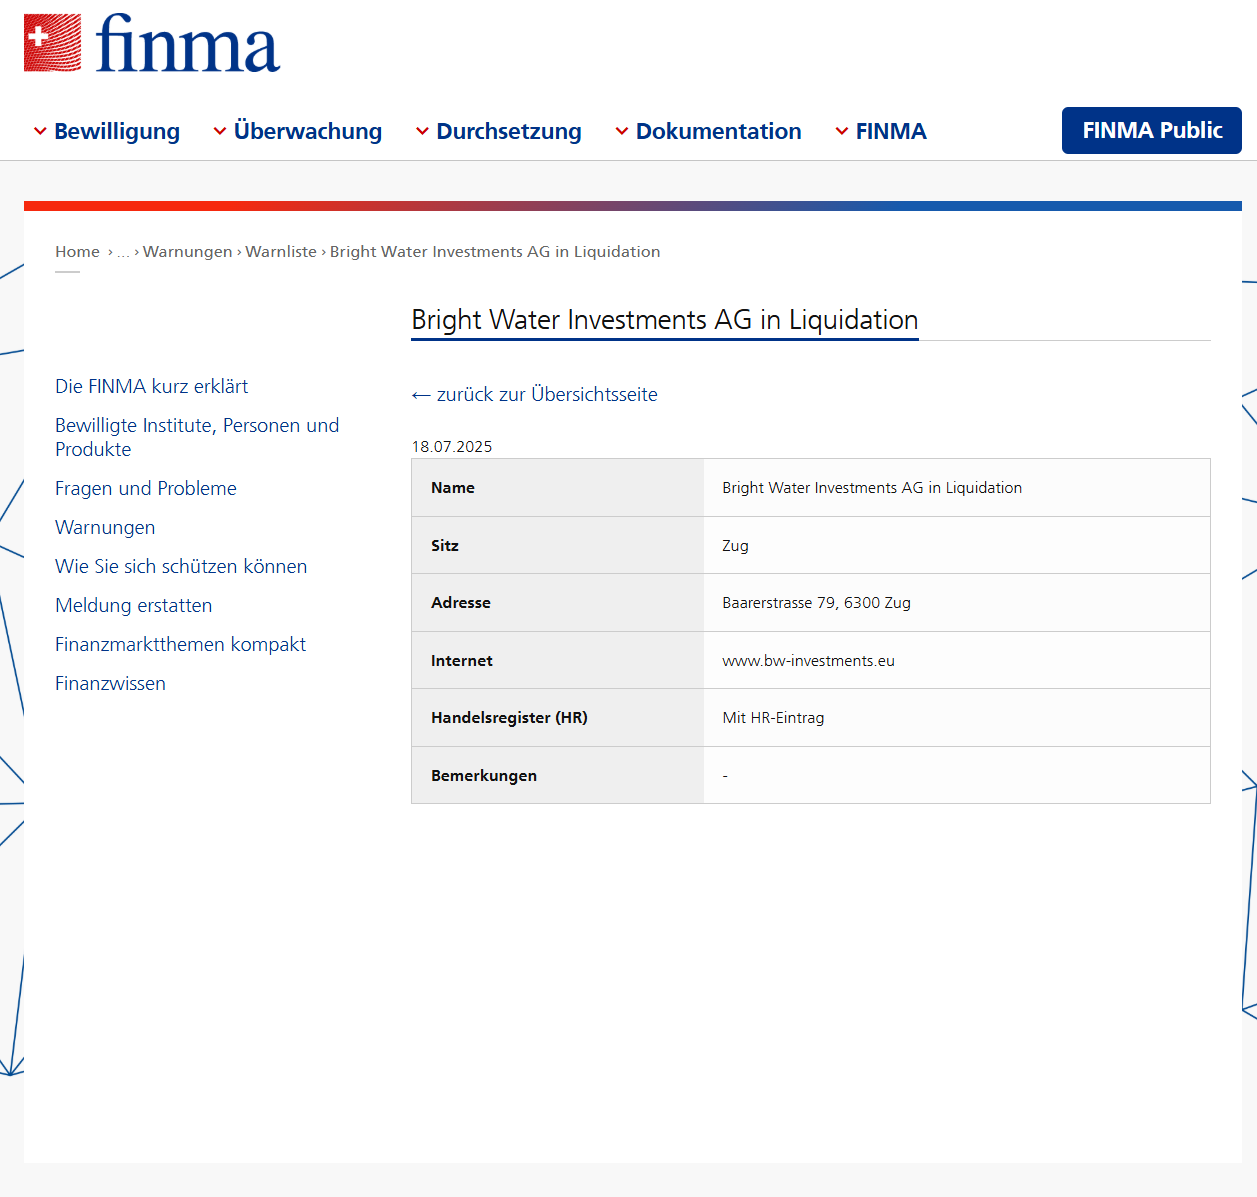Select address Baarerstrasse 79, 6300 Zug
Viewport: 1257px width, 1197px height.
816,603
